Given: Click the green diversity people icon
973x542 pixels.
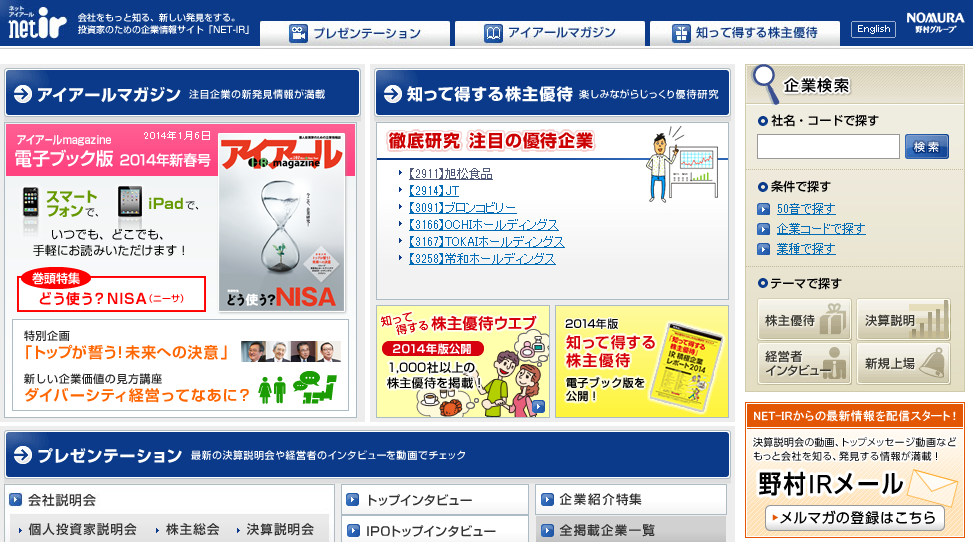Looking at the screenshot, I should tap(272, 390).
